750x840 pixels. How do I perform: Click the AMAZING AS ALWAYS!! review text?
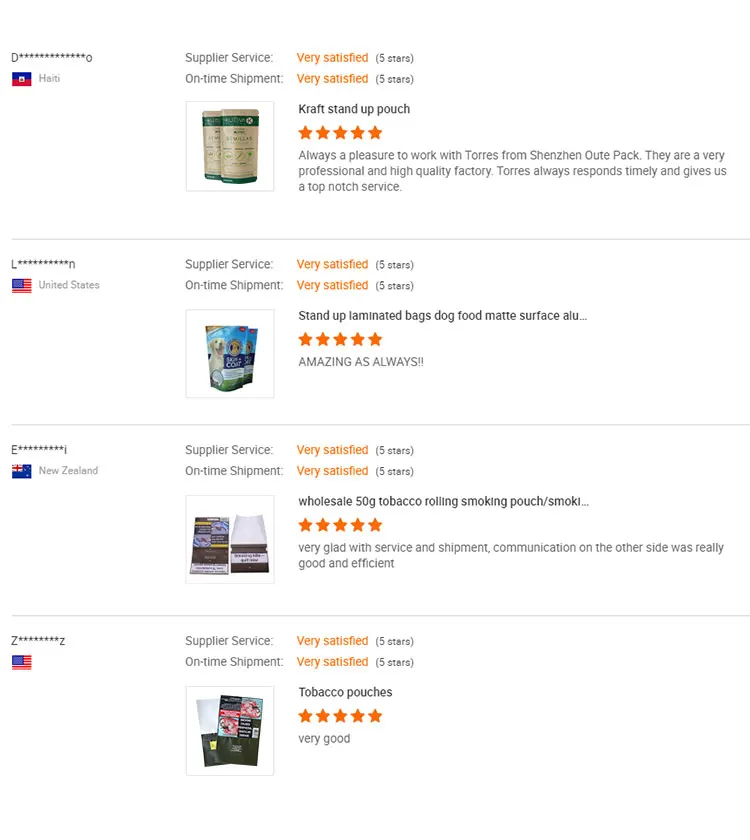point(361,362)
